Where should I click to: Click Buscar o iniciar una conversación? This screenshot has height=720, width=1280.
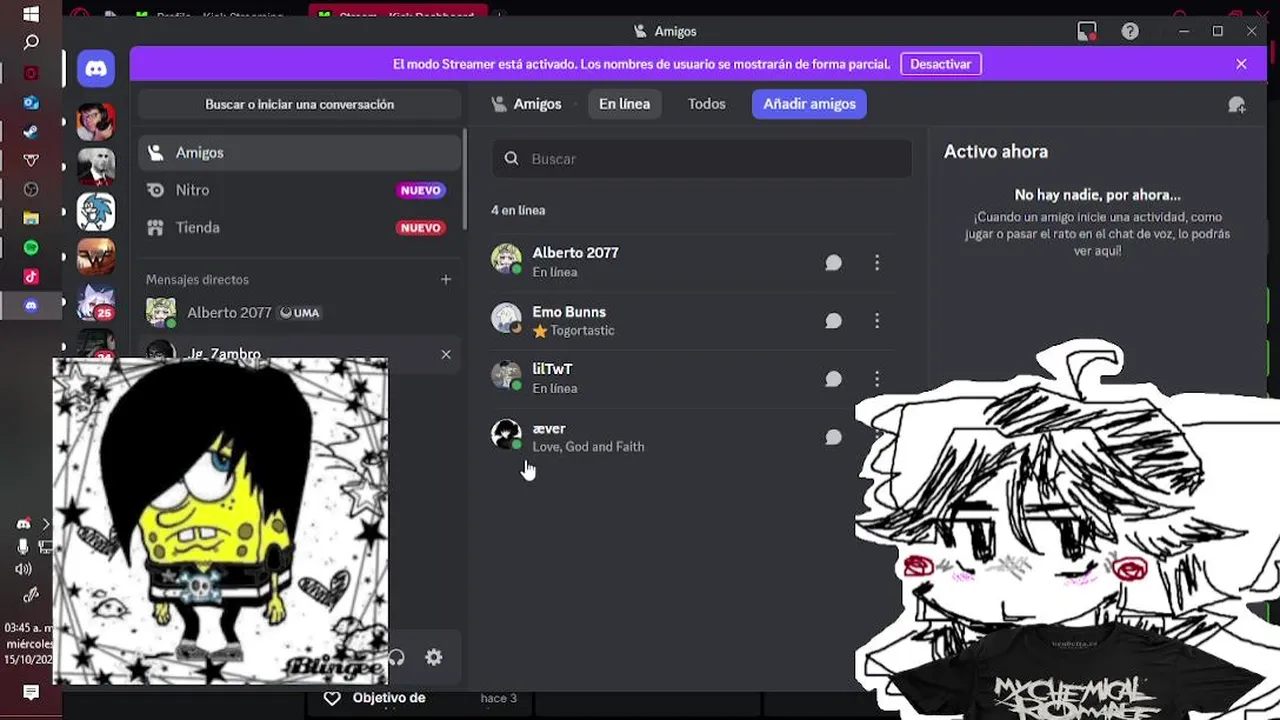tap(300, 104)
